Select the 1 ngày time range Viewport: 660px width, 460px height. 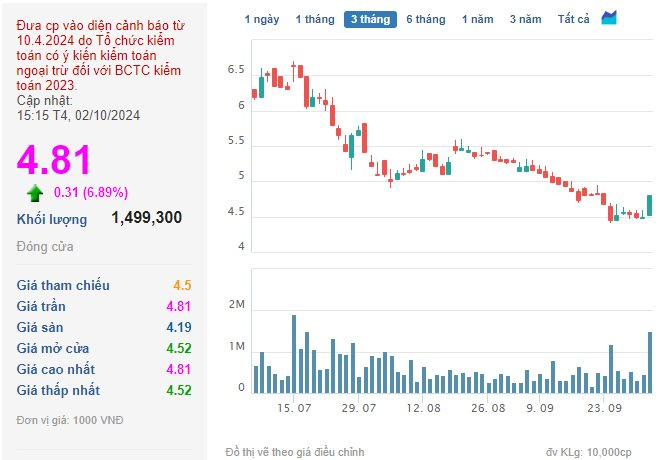[262, 19]
